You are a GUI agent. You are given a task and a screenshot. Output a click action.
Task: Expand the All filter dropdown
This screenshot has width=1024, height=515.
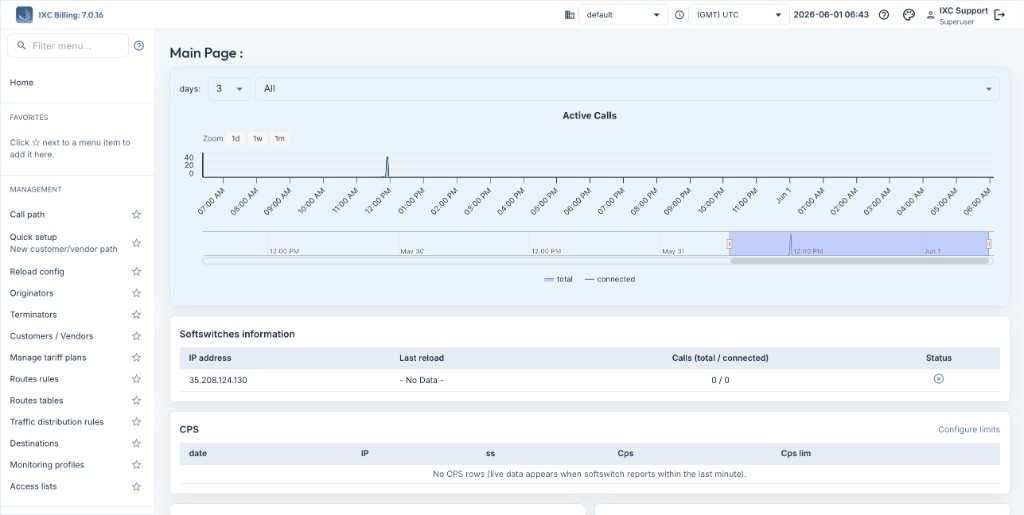627,89
